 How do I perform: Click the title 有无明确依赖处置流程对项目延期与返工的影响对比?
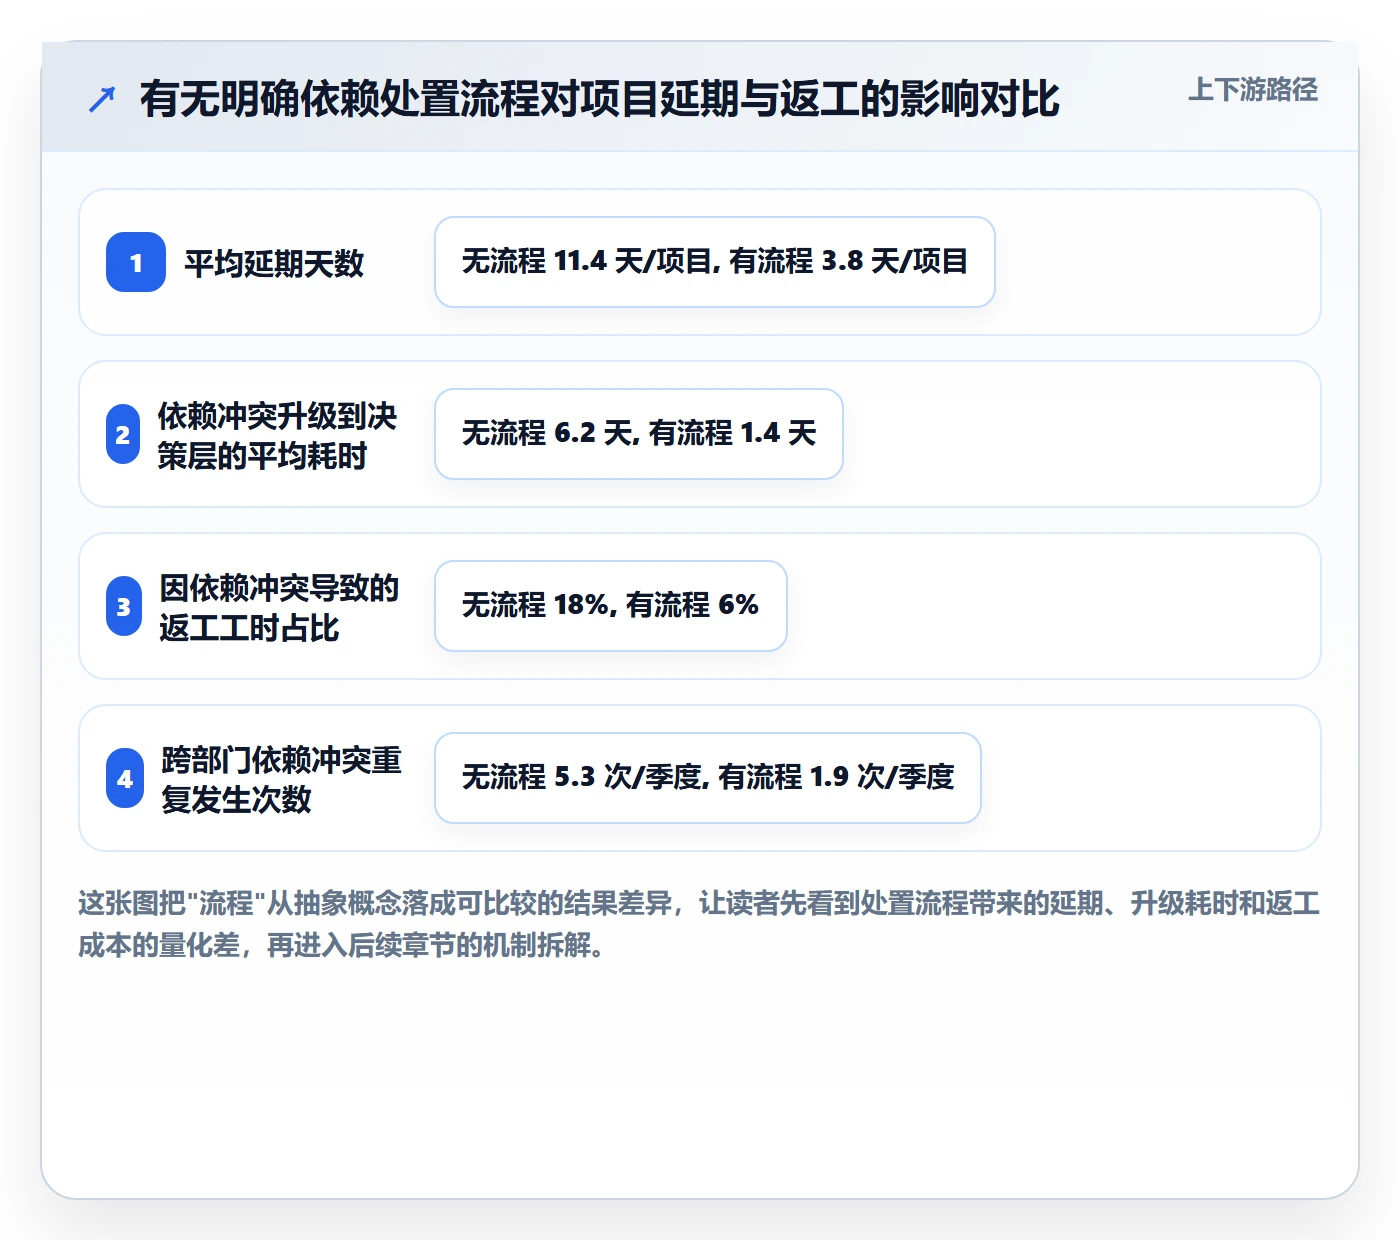(599, 99)
